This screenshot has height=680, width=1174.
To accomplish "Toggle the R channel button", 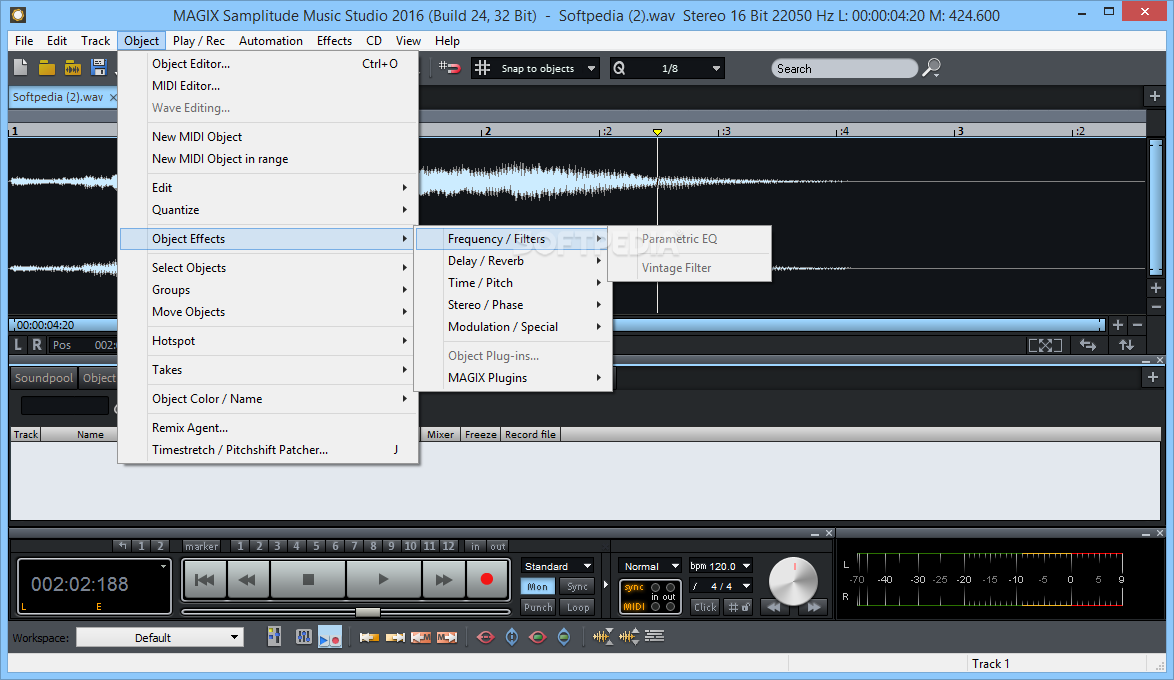I will pos(37,345).
